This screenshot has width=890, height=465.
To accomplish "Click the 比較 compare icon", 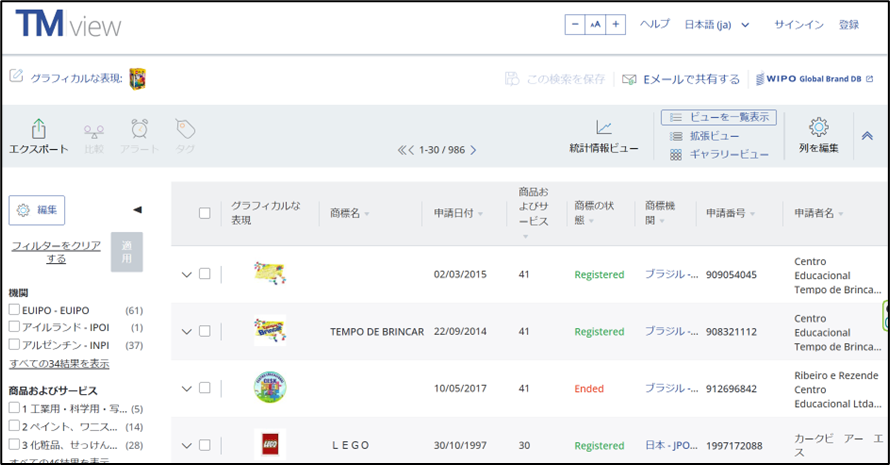I will [94, 131].
